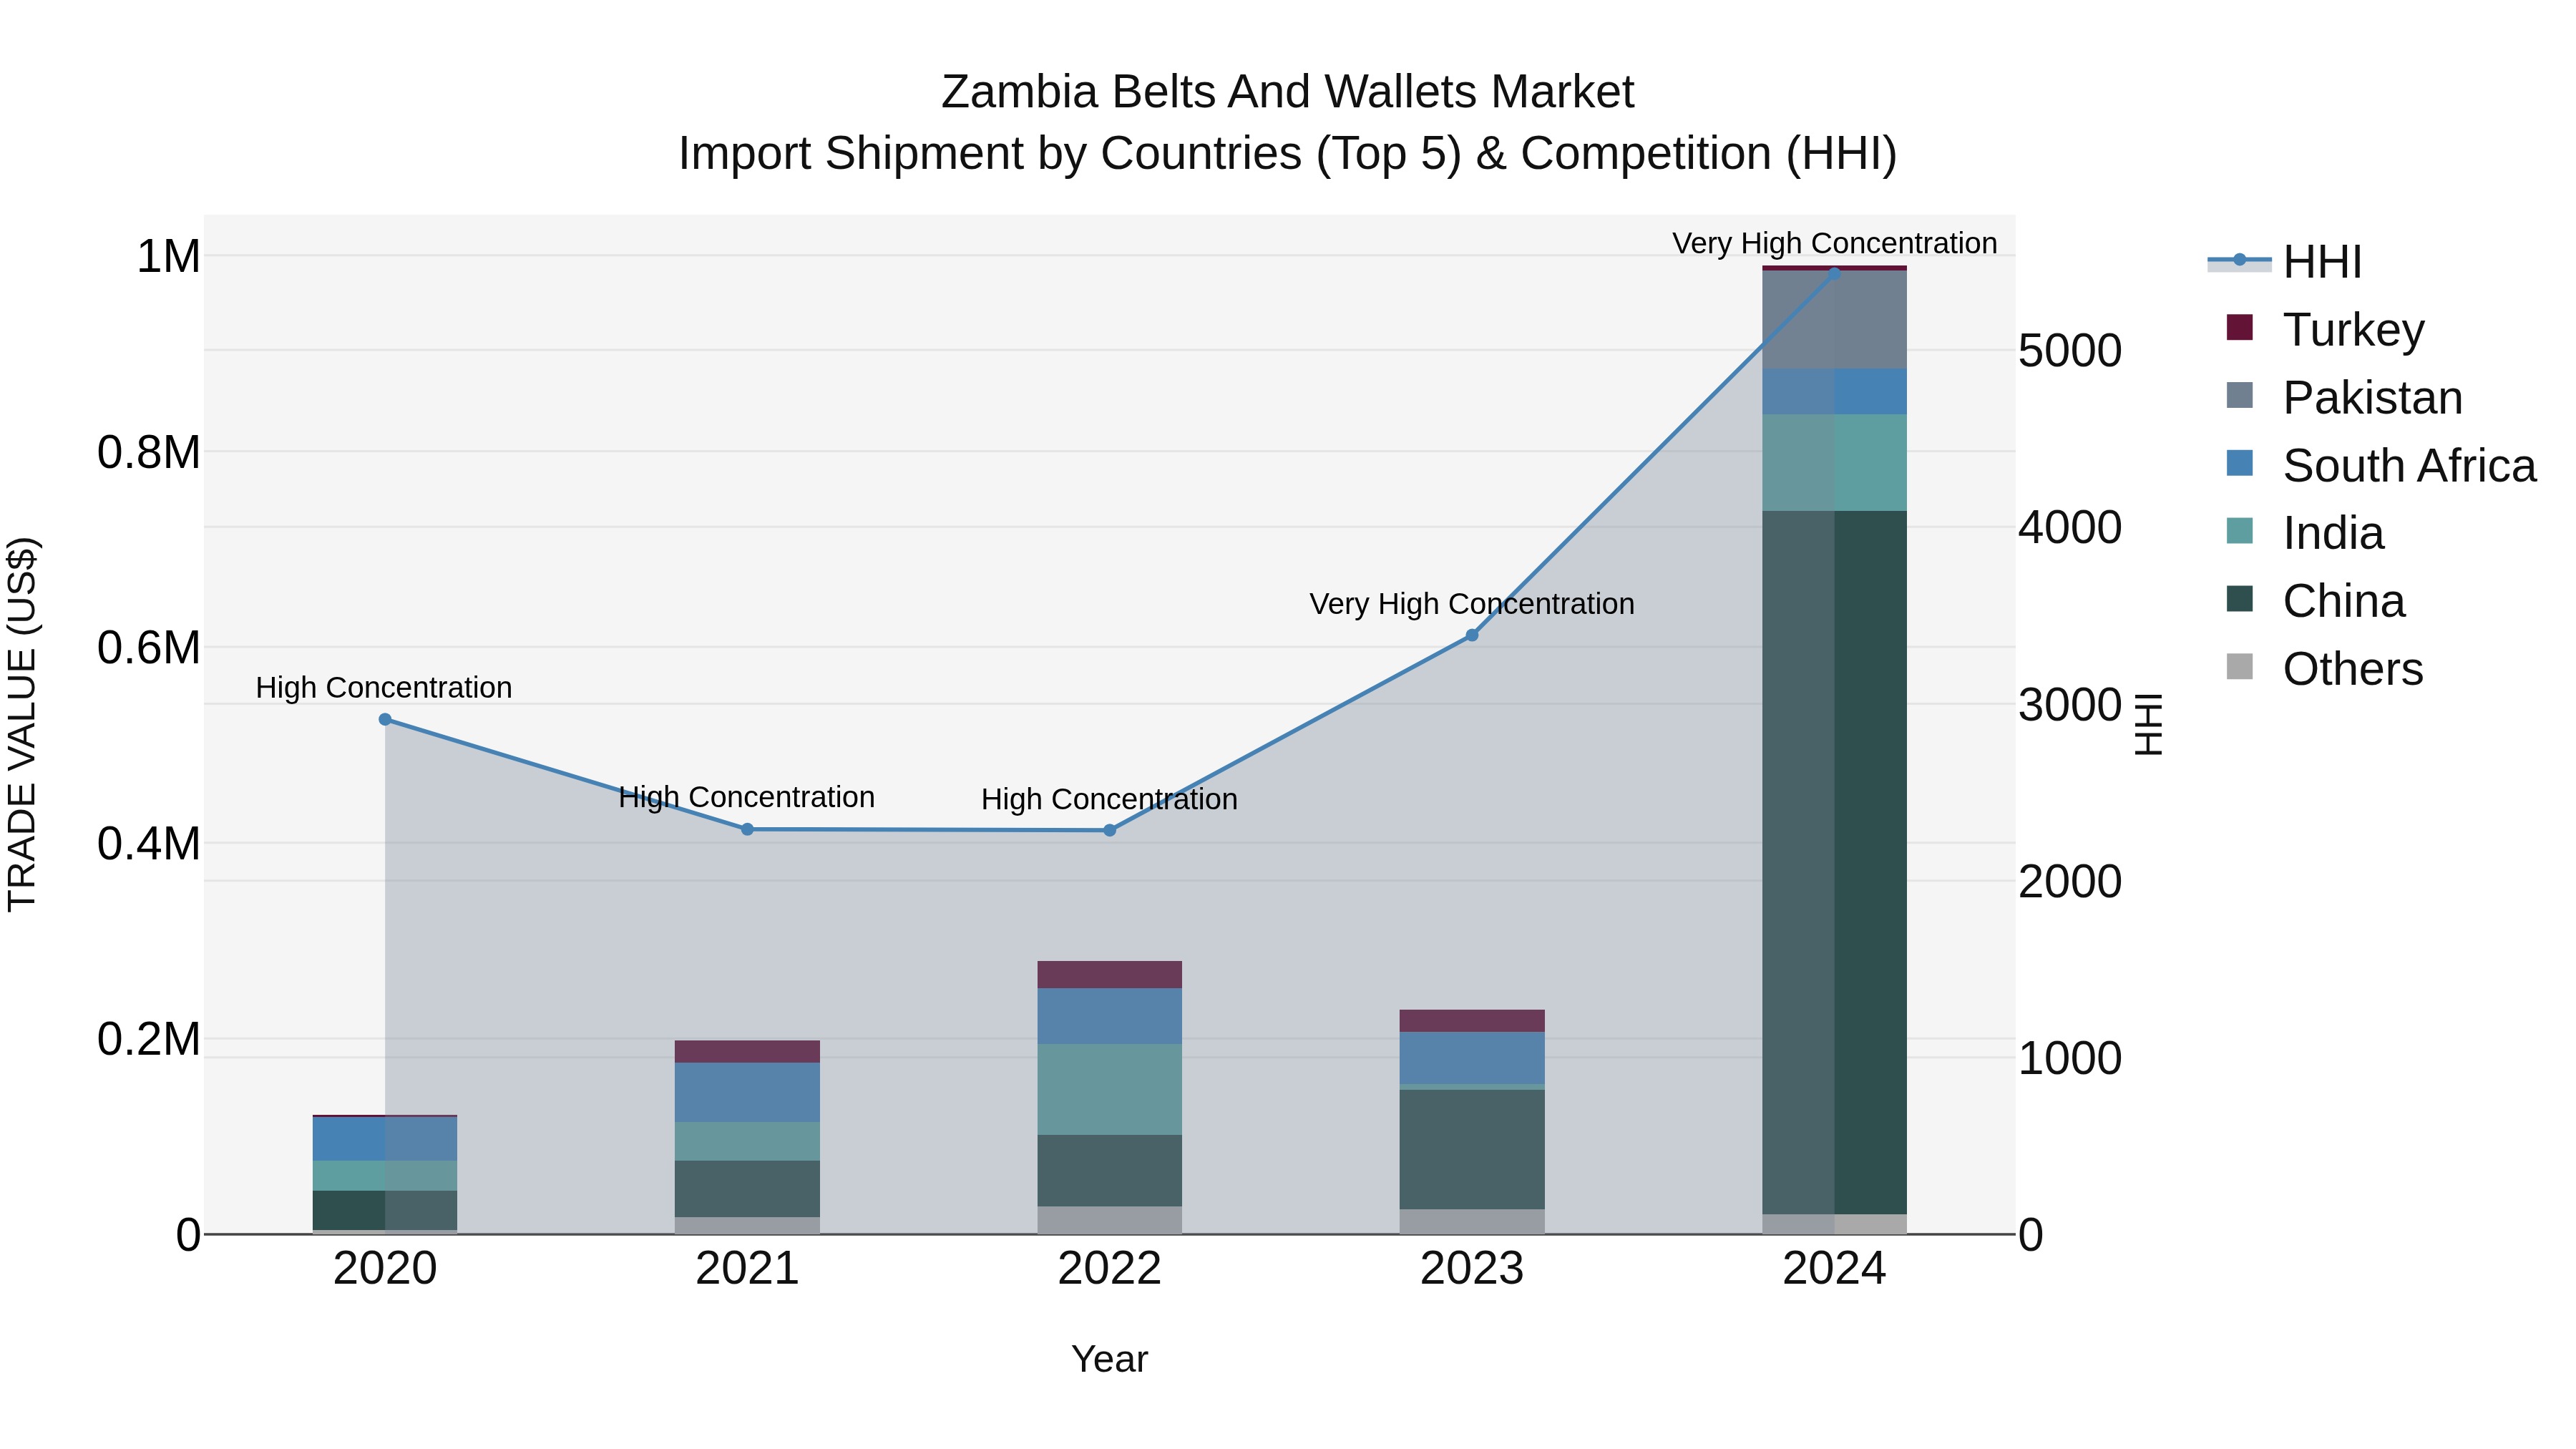The height and width of the screenshot is (1449, 2576).
Task: Click the '3000' right axis tick
Action: click(2070, 704)
